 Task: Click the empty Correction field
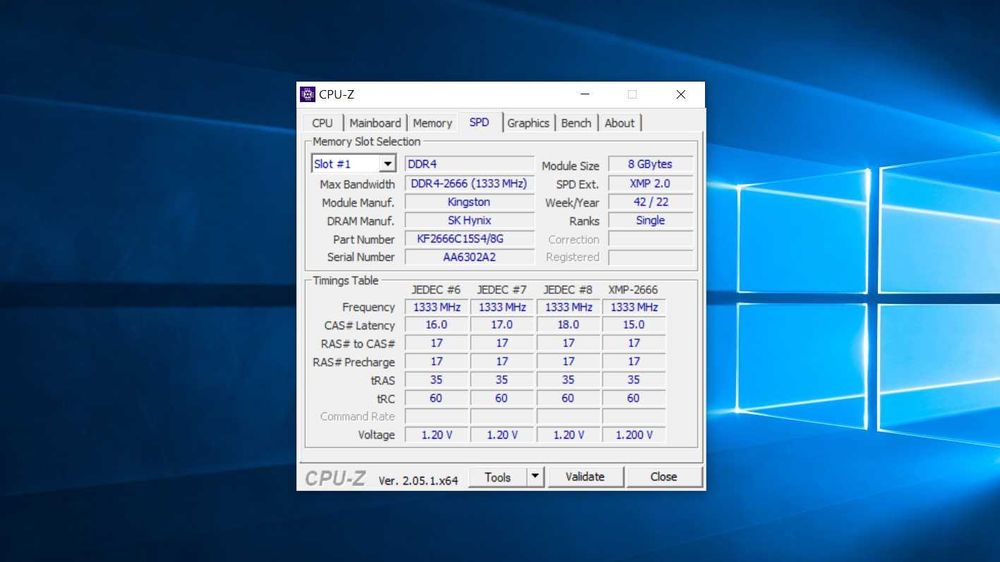[x=650, y=239]
